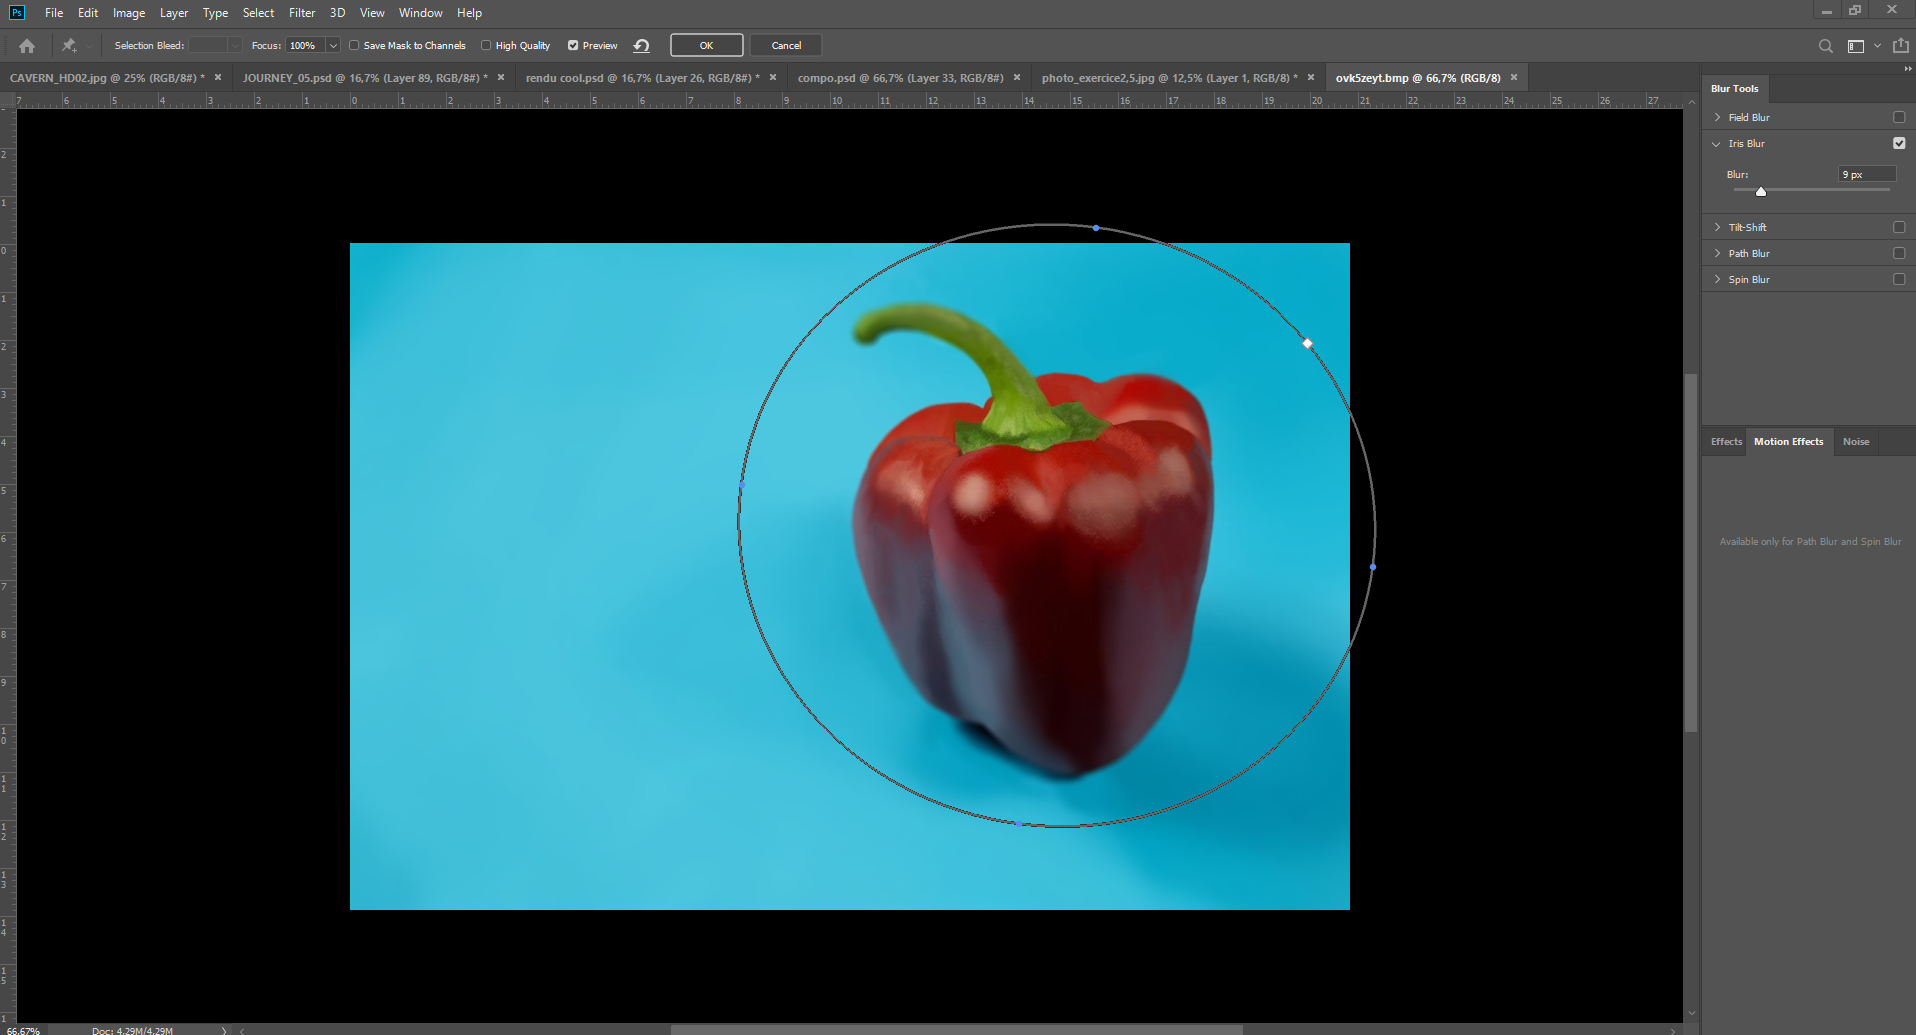The height and width of the screenshot is (1035, 1916).
Task: Open the Filter menu
Action: [x=301, y=13]
